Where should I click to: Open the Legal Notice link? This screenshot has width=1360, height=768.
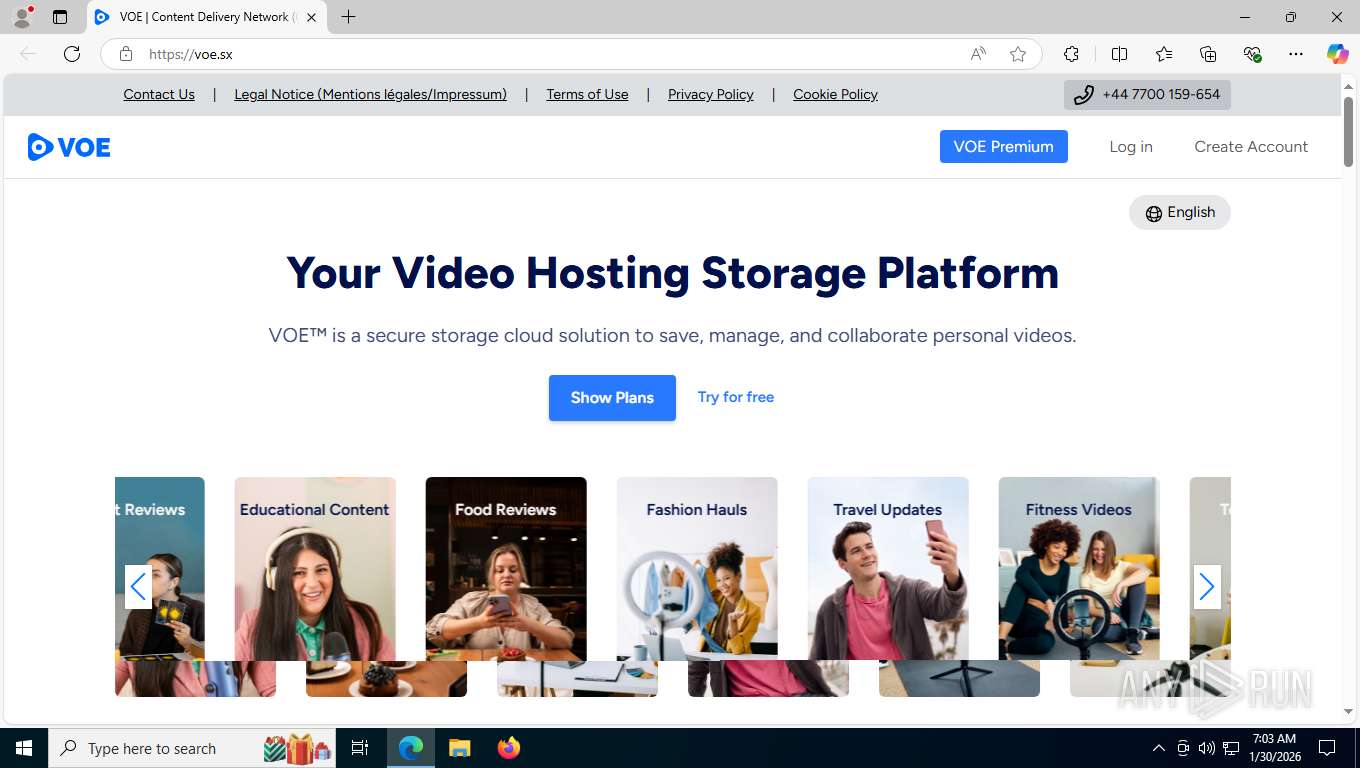click(370, 94)
